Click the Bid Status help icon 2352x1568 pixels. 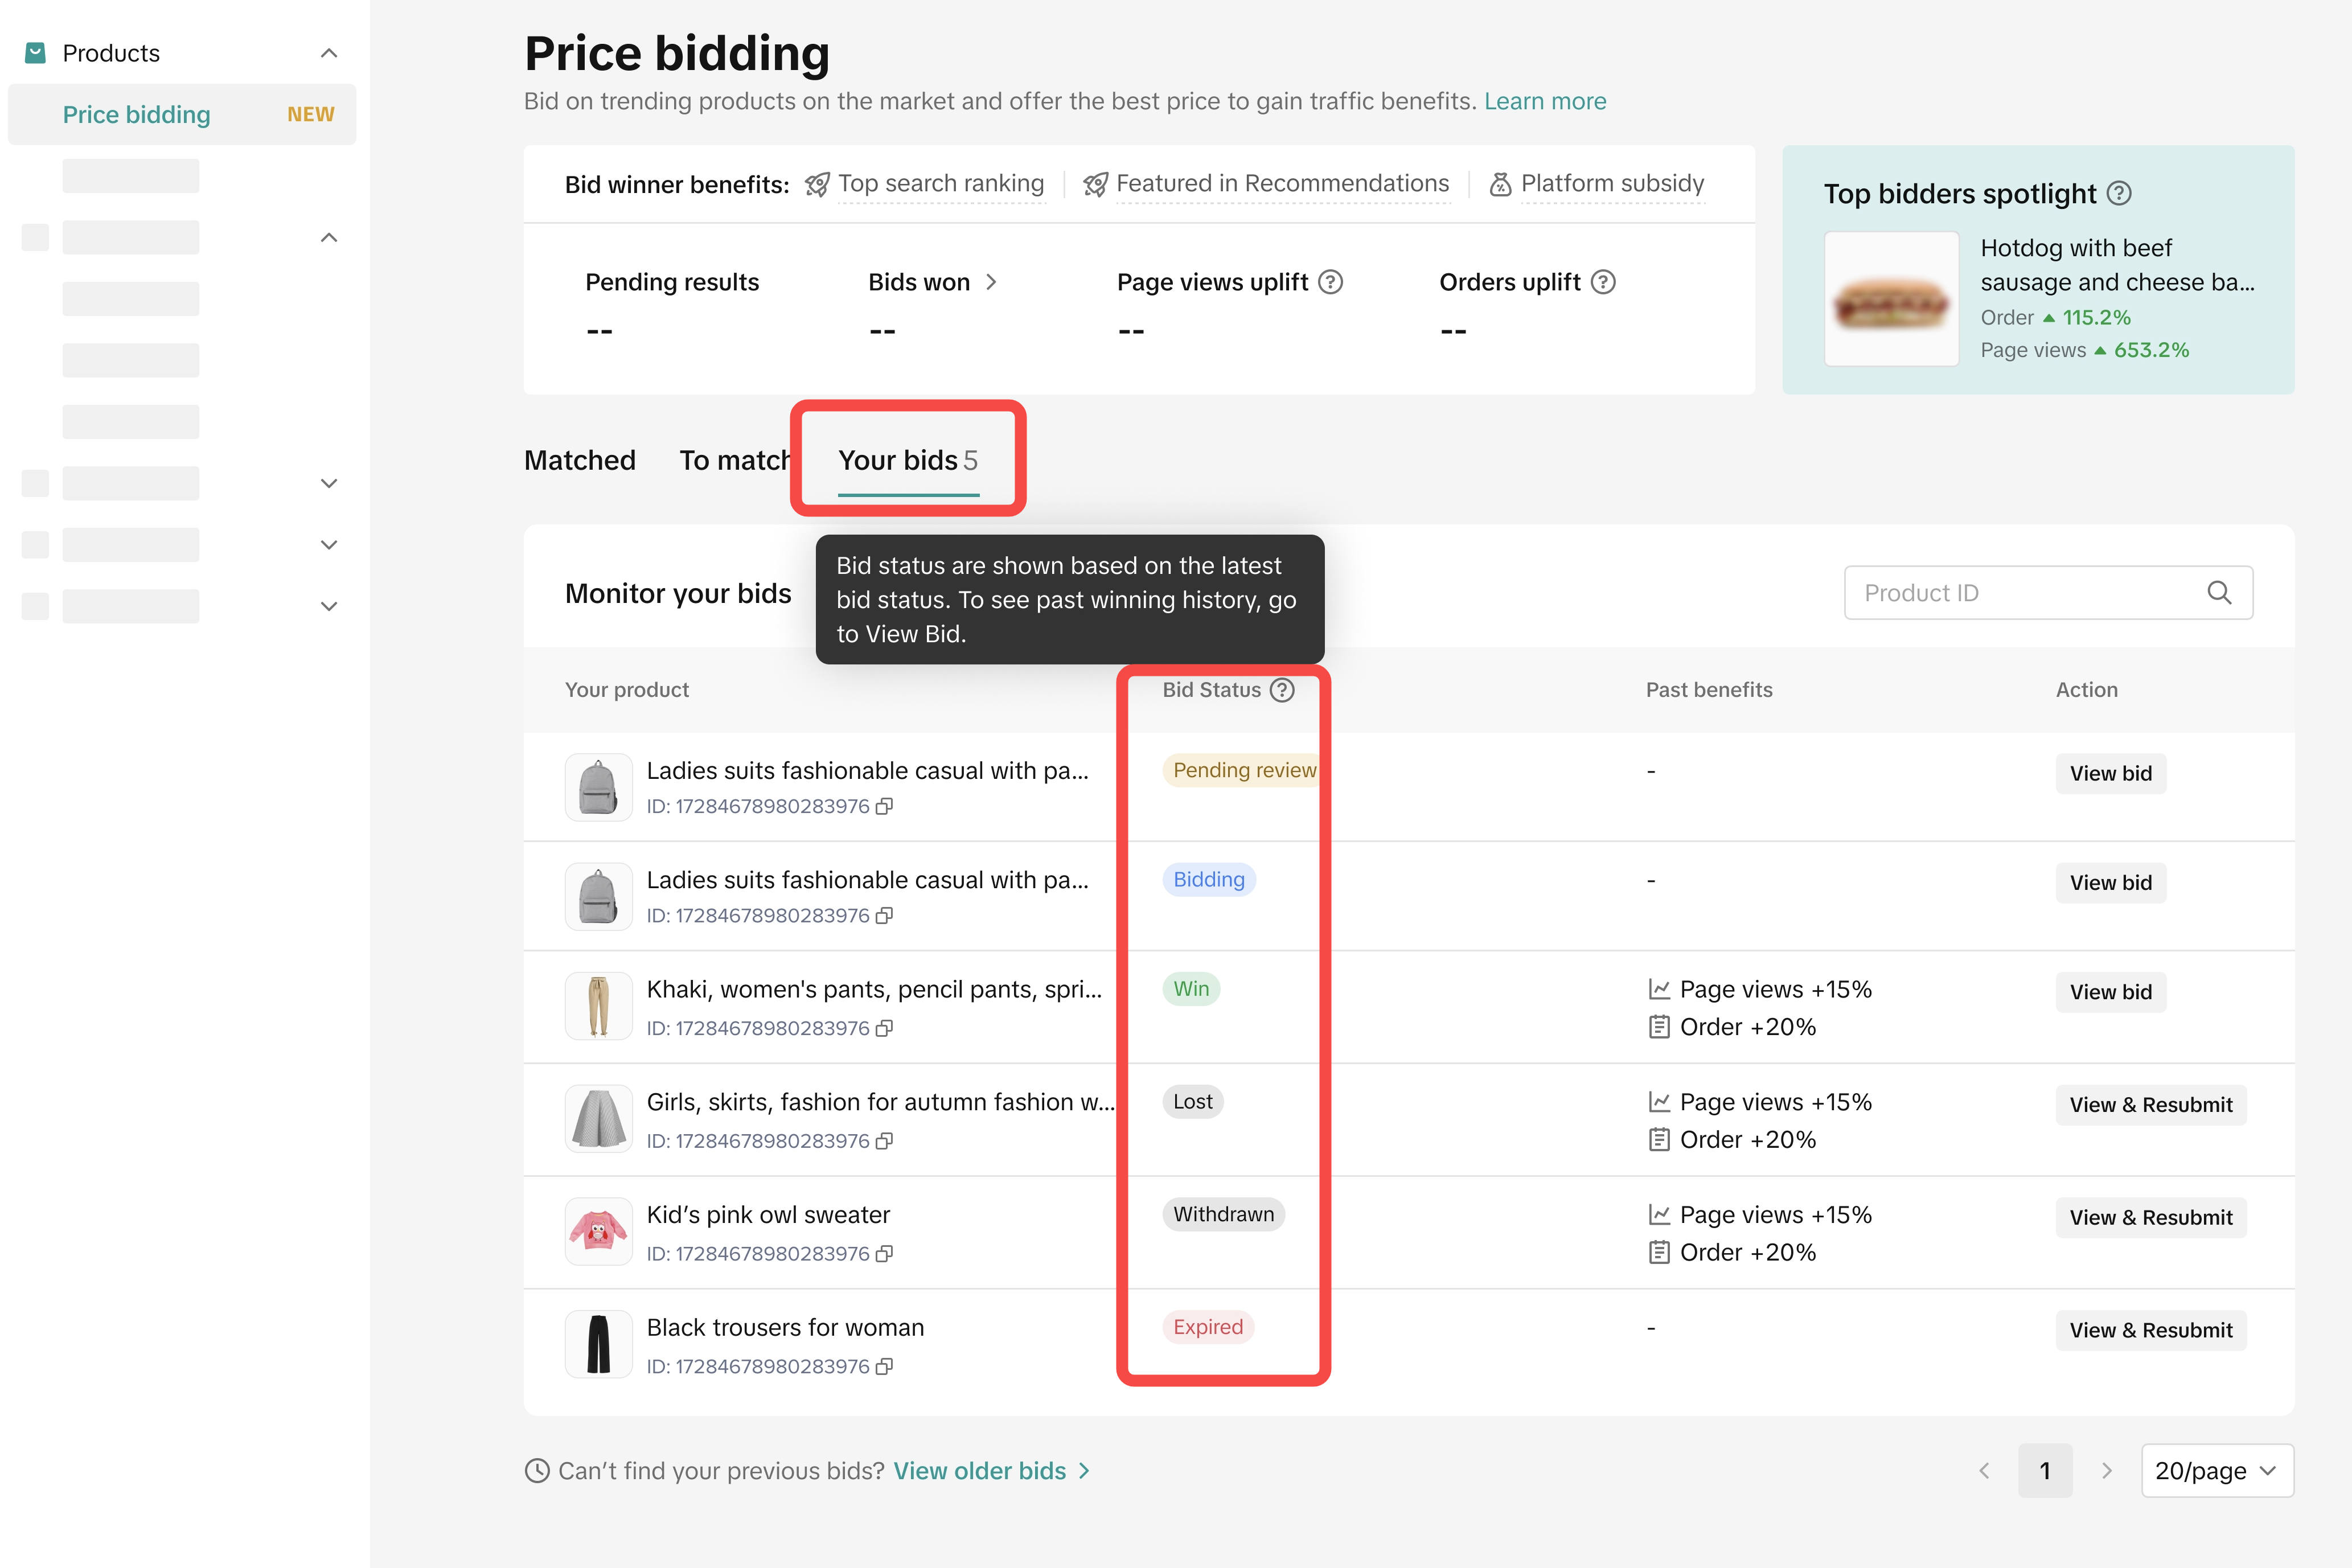click(1282, 690)
